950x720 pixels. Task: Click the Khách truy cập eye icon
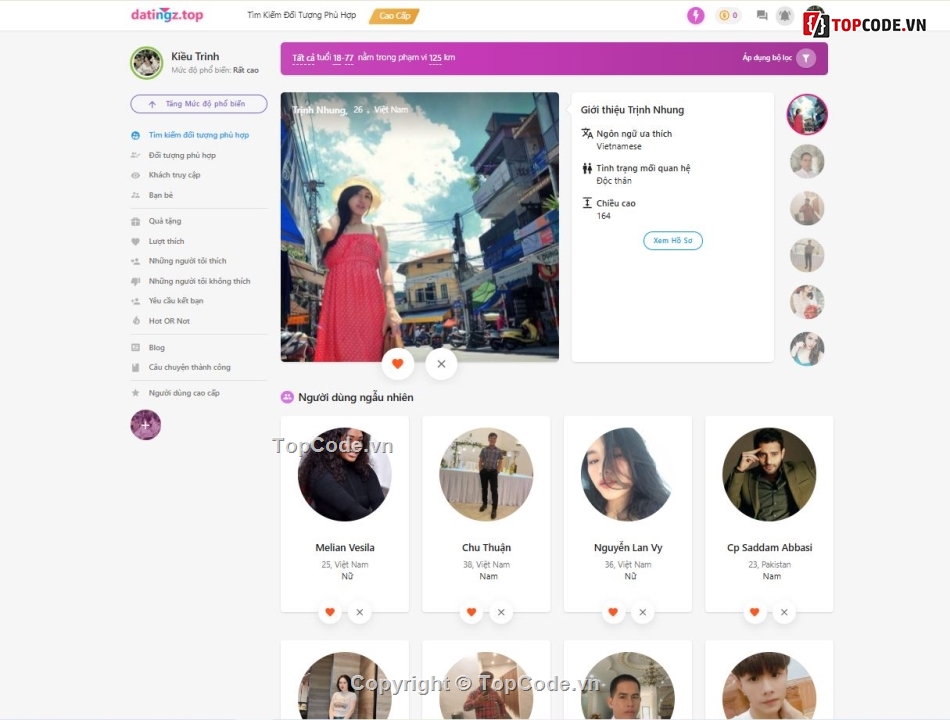tap(136, 175)
